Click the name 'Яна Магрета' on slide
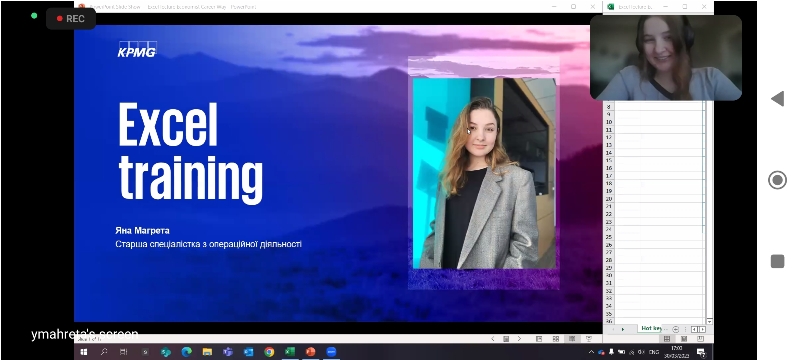800x360 pixels. 142,231
